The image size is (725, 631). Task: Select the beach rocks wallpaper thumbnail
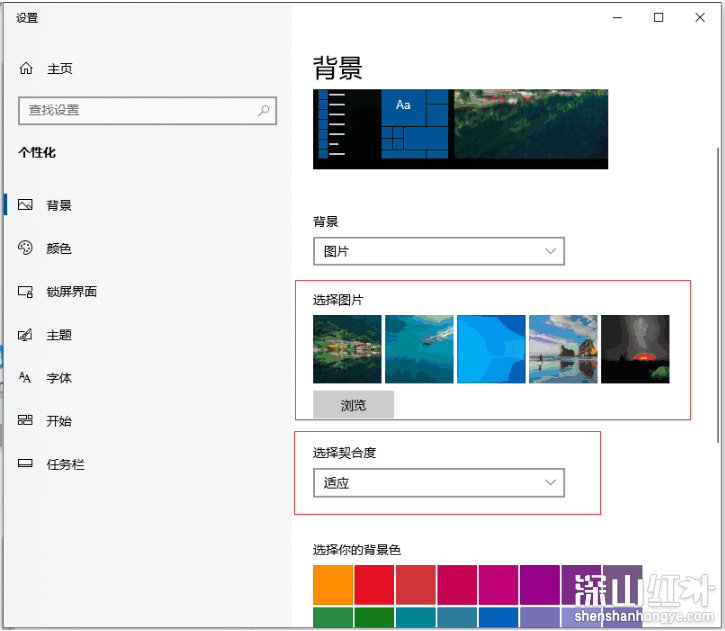point(563,349)
